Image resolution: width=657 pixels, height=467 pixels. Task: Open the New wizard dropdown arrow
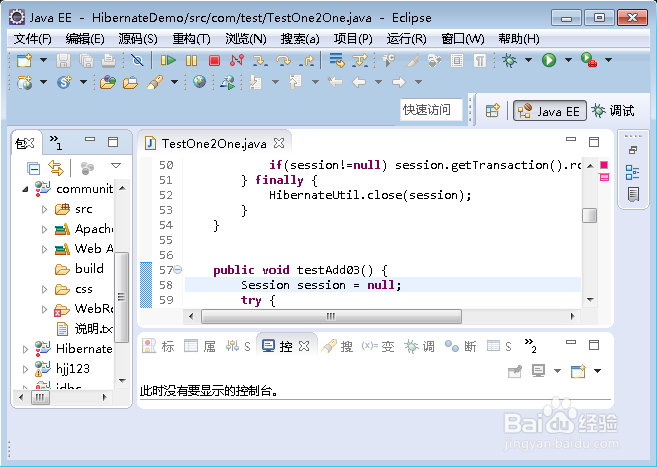point(43,60)
